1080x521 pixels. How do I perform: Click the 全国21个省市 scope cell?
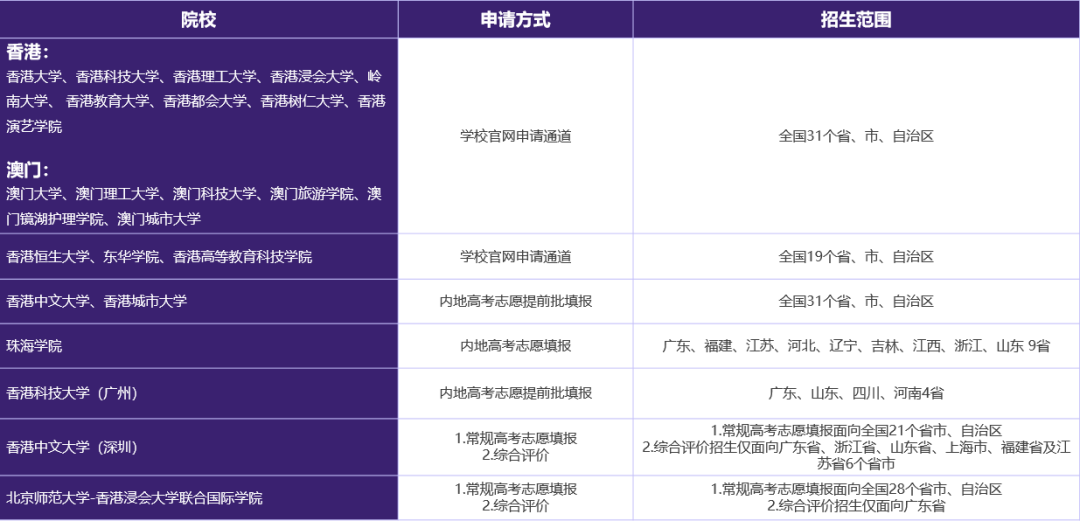point(856,447)
